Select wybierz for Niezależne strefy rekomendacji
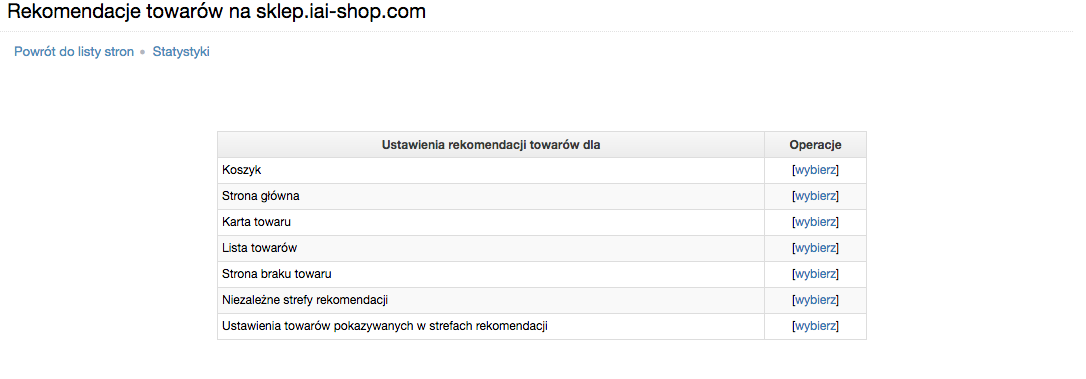Screen dimensions: 1086x379 point(815,300)
